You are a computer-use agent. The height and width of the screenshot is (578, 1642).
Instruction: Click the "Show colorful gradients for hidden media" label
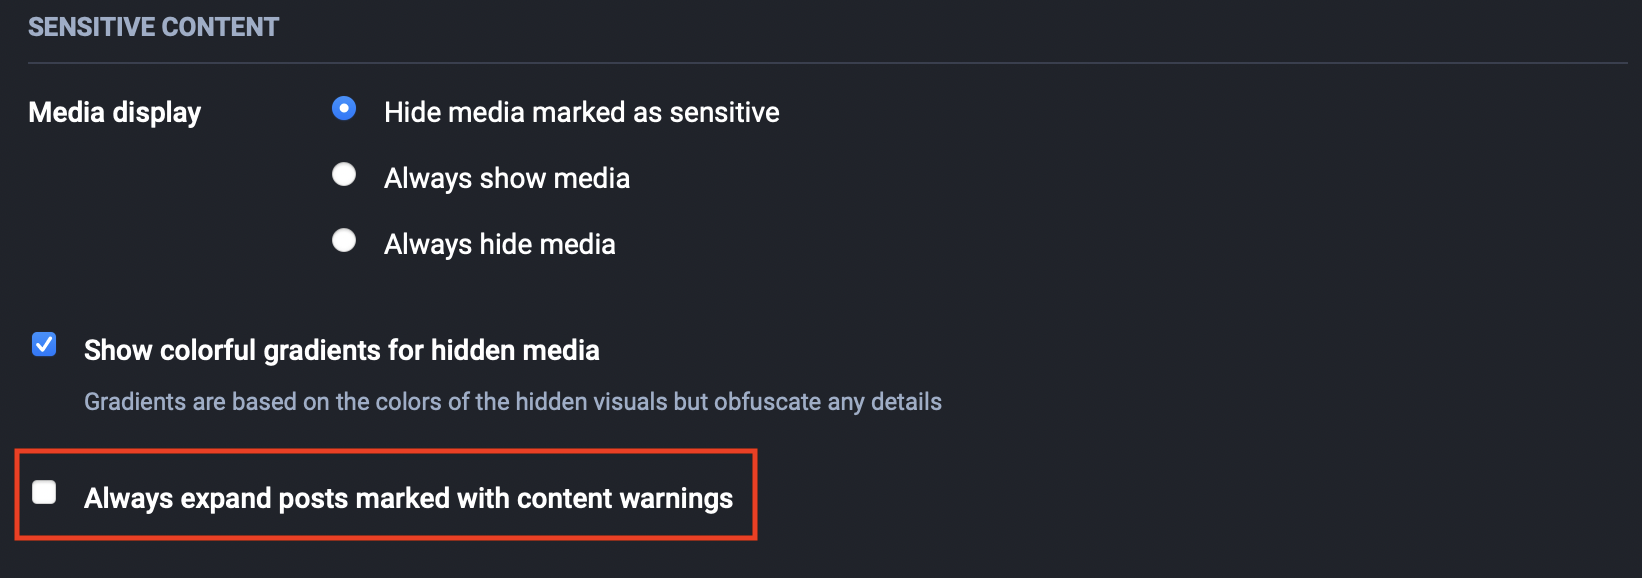pos(341,350)
